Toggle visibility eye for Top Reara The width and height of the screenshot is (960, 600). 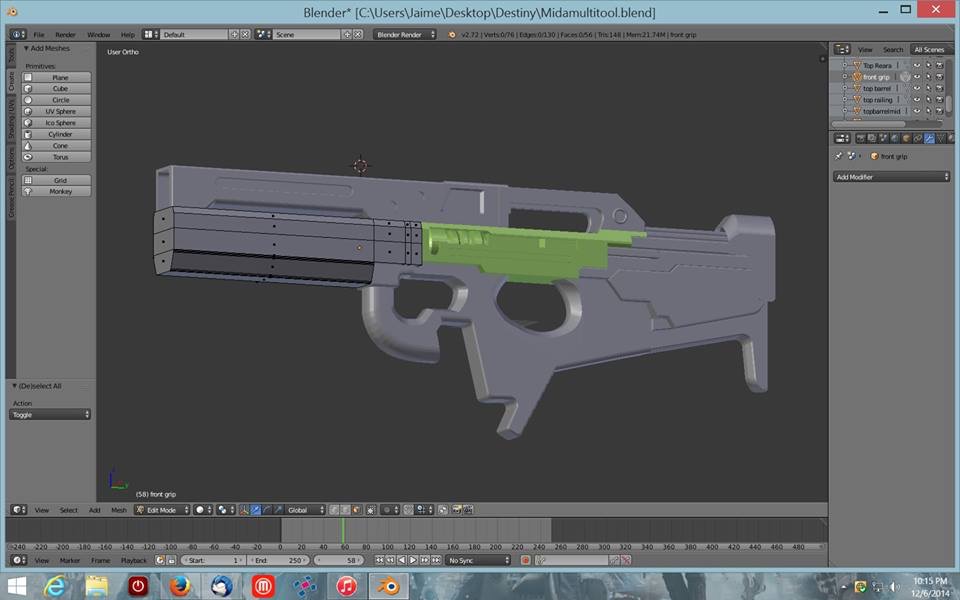[x=917, y=65]
